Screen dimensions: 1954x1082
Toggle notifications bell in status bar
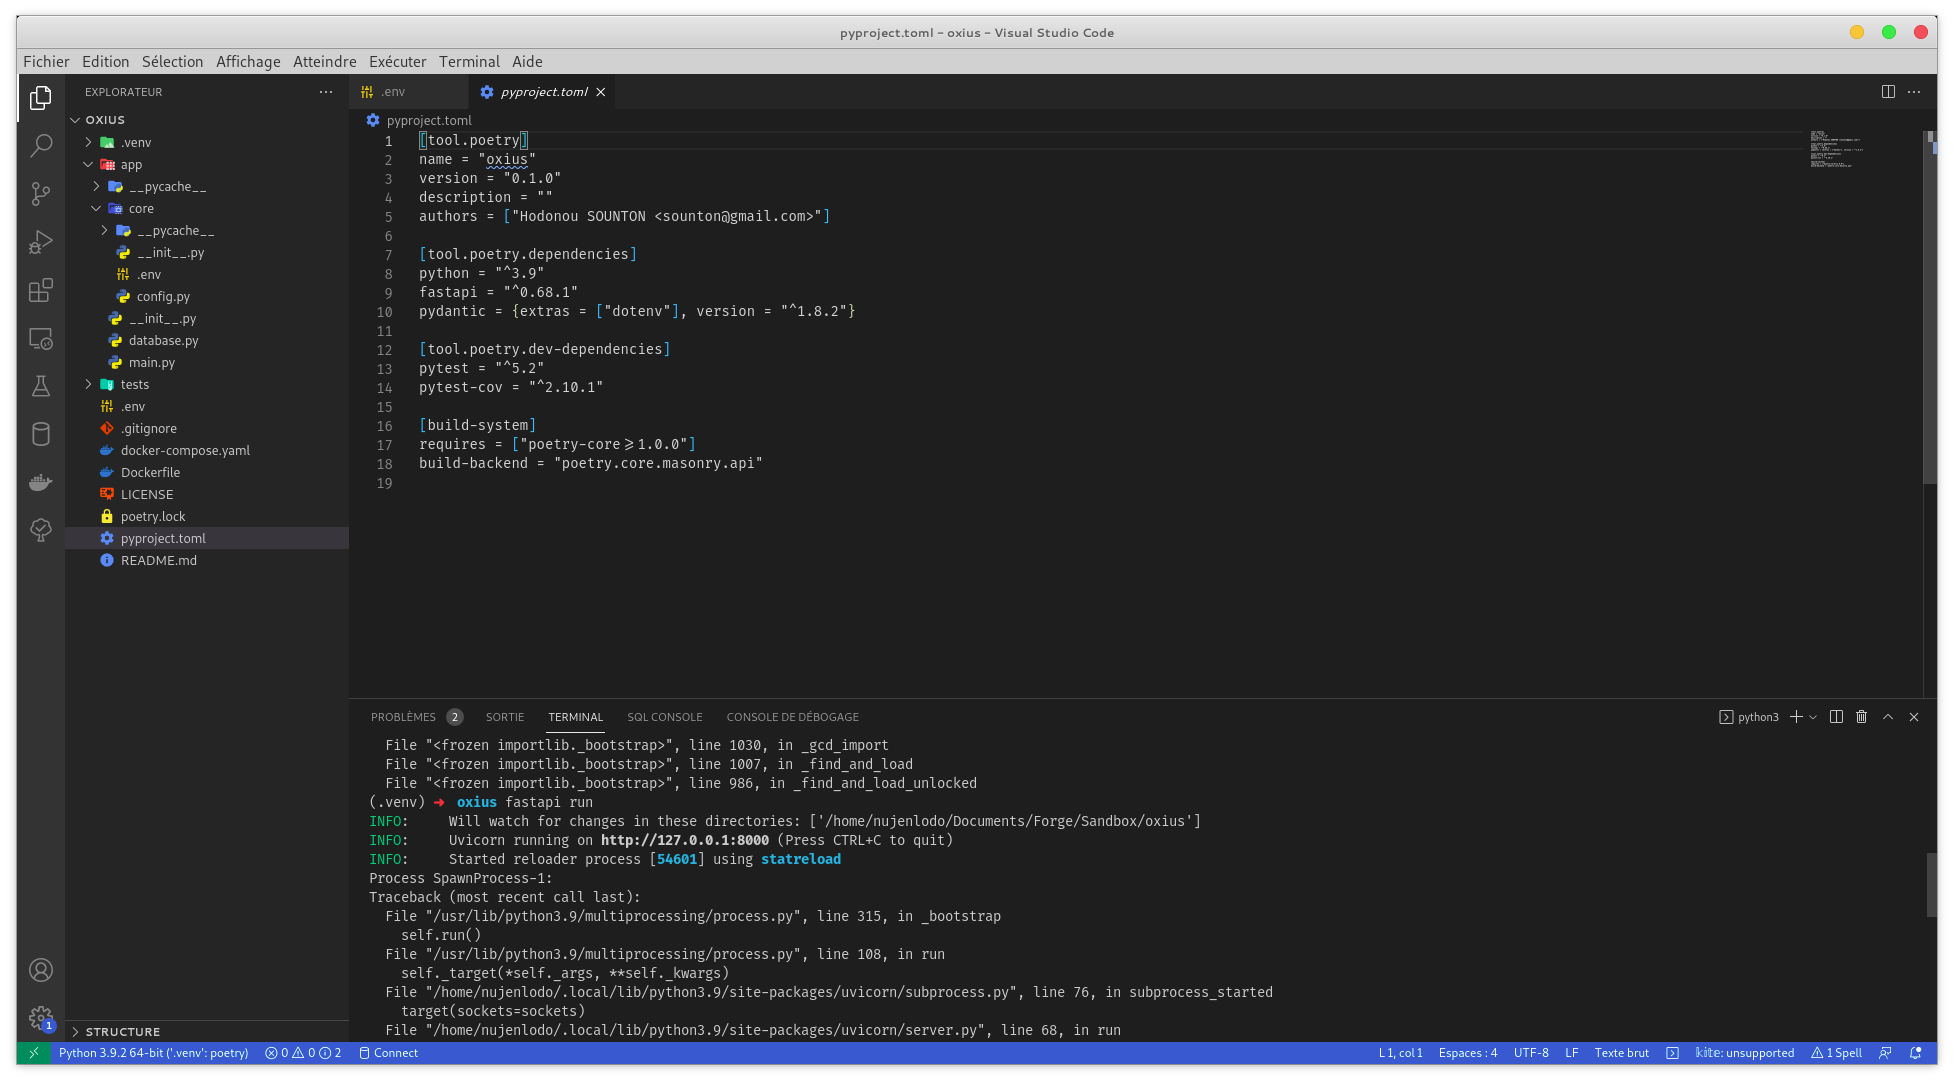pos(1916,1053)
